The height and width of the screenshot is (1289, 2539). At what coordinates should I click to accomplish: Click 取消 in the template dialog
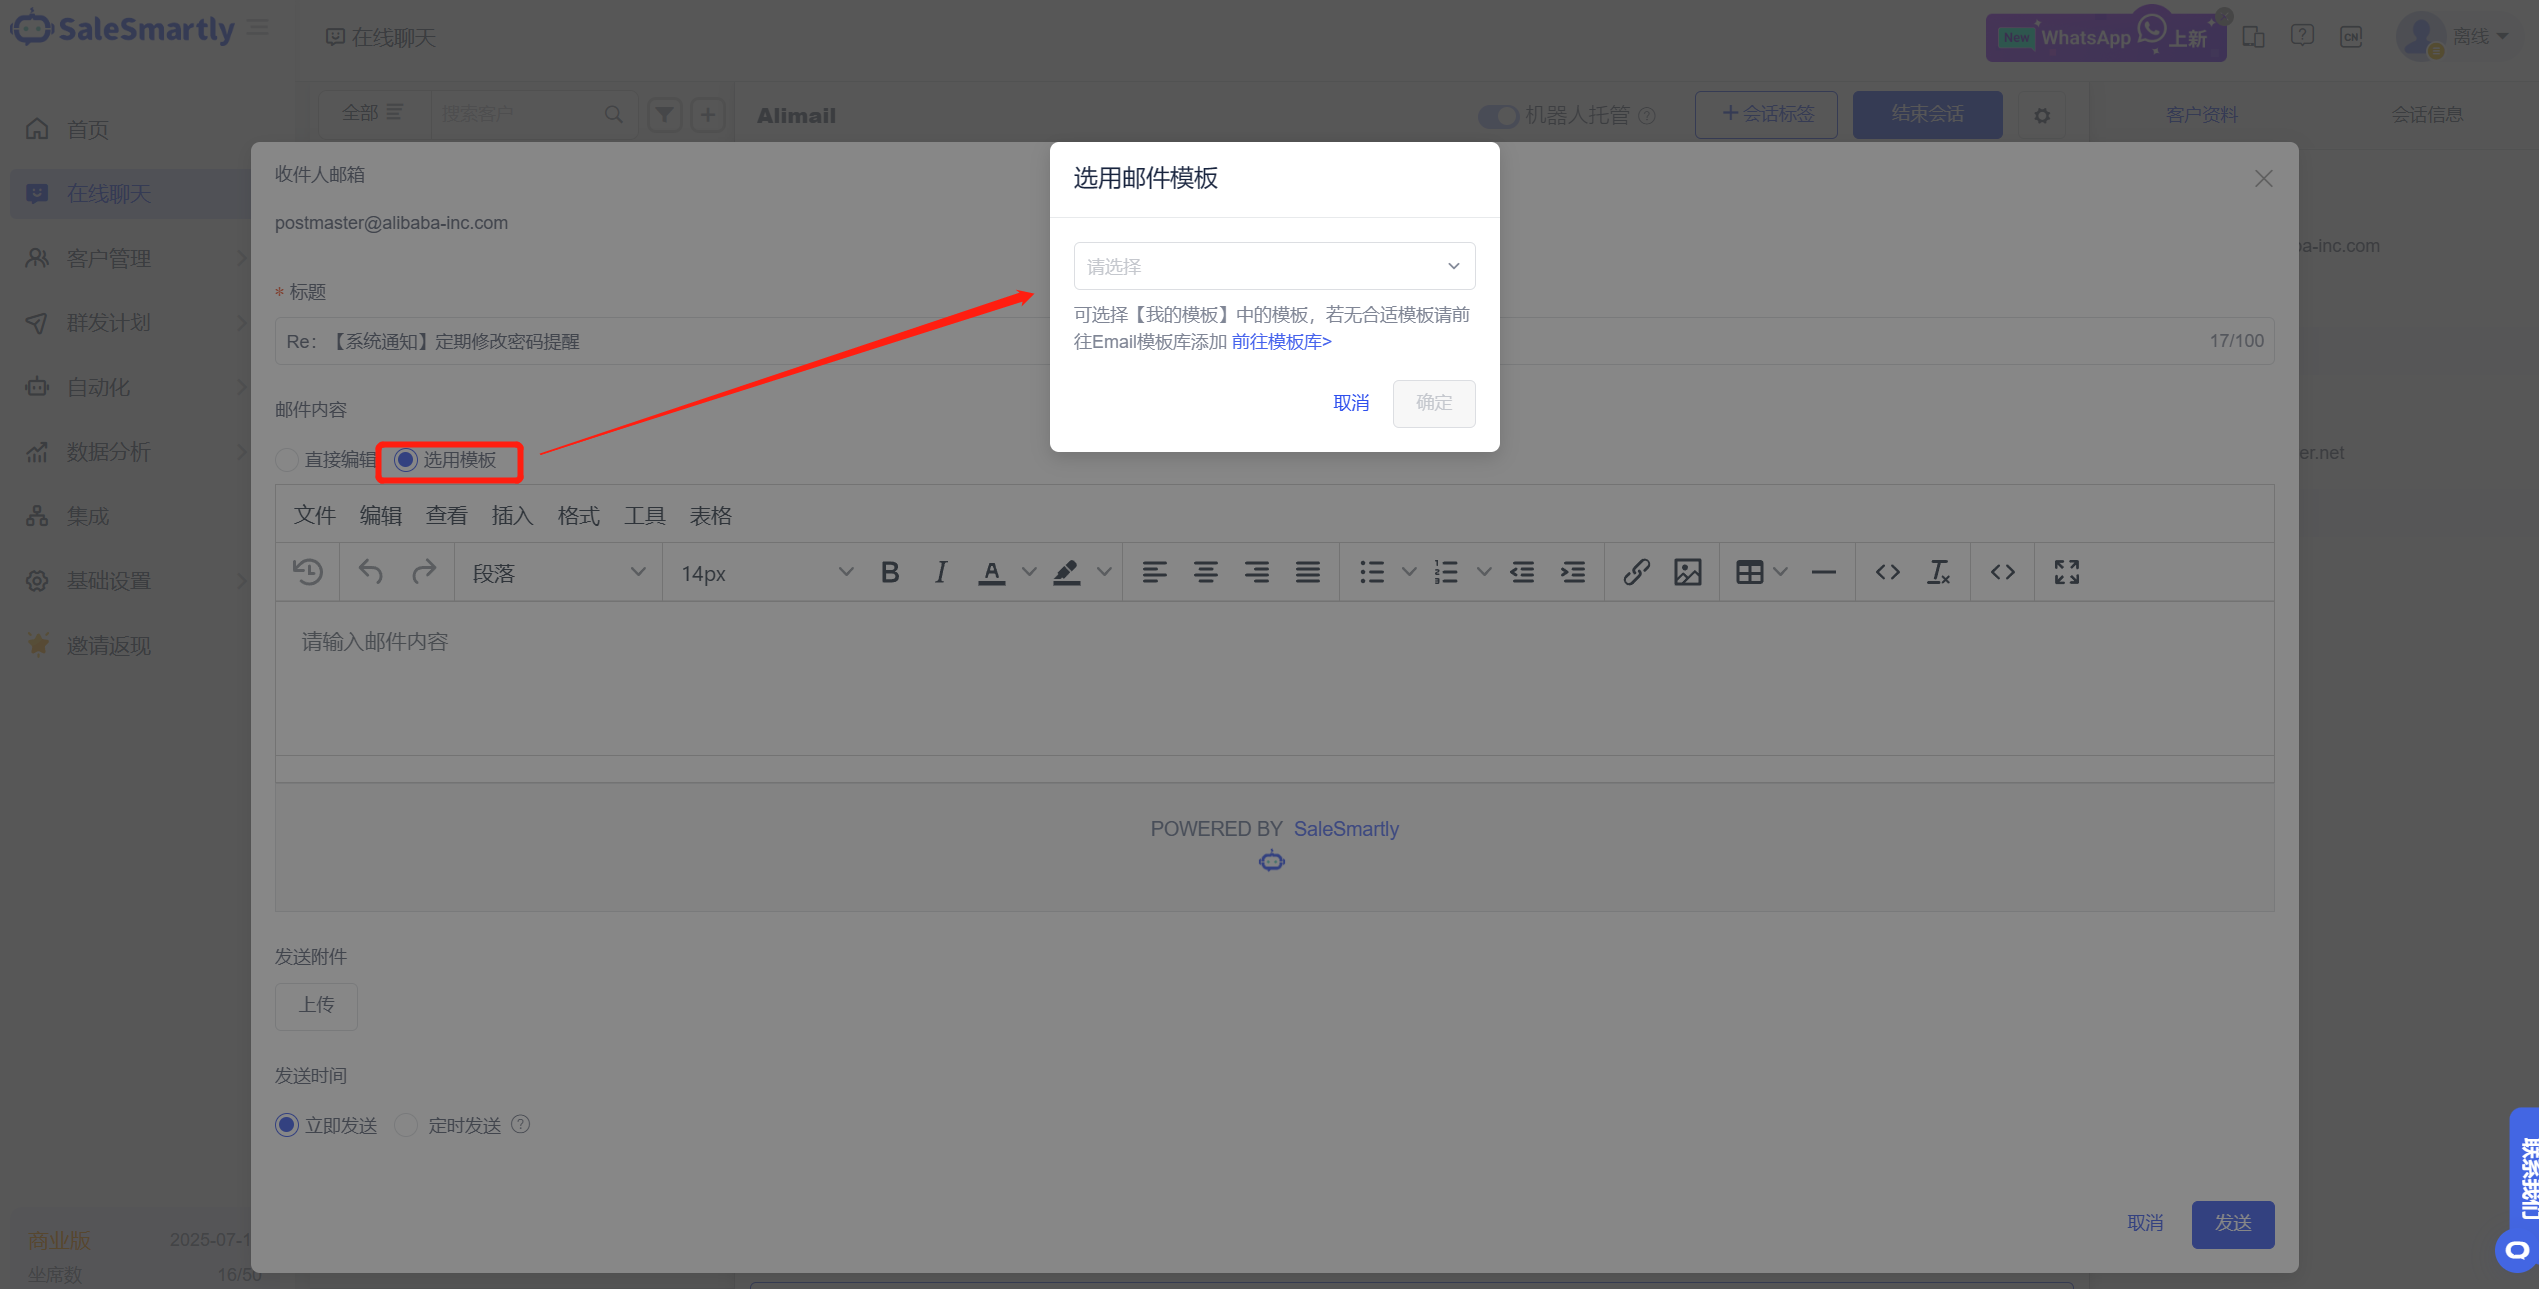pos(1351,403)
